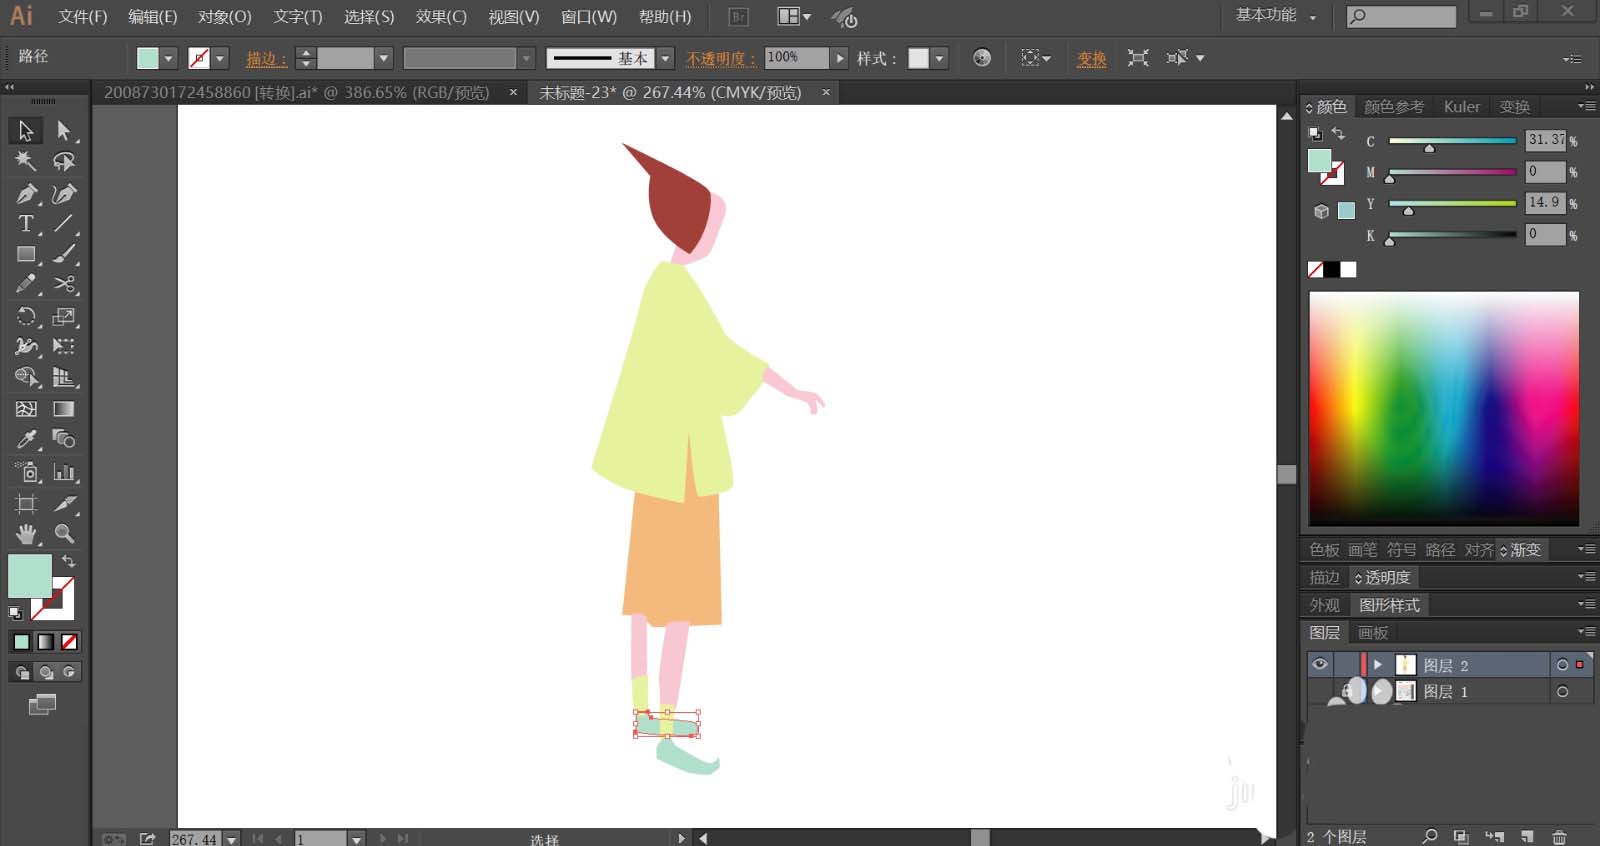Screen dimensions: 1600x846
Task: Select the Type tool
Action: point(26,224)
